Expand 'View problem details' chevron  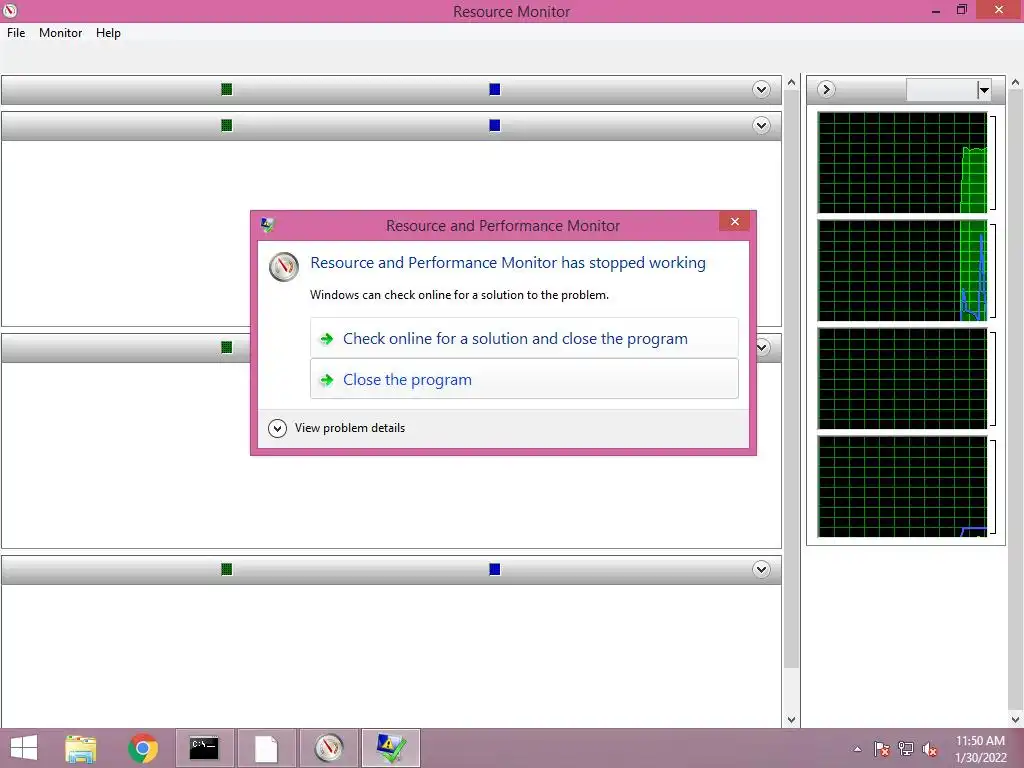coord(277,428)
